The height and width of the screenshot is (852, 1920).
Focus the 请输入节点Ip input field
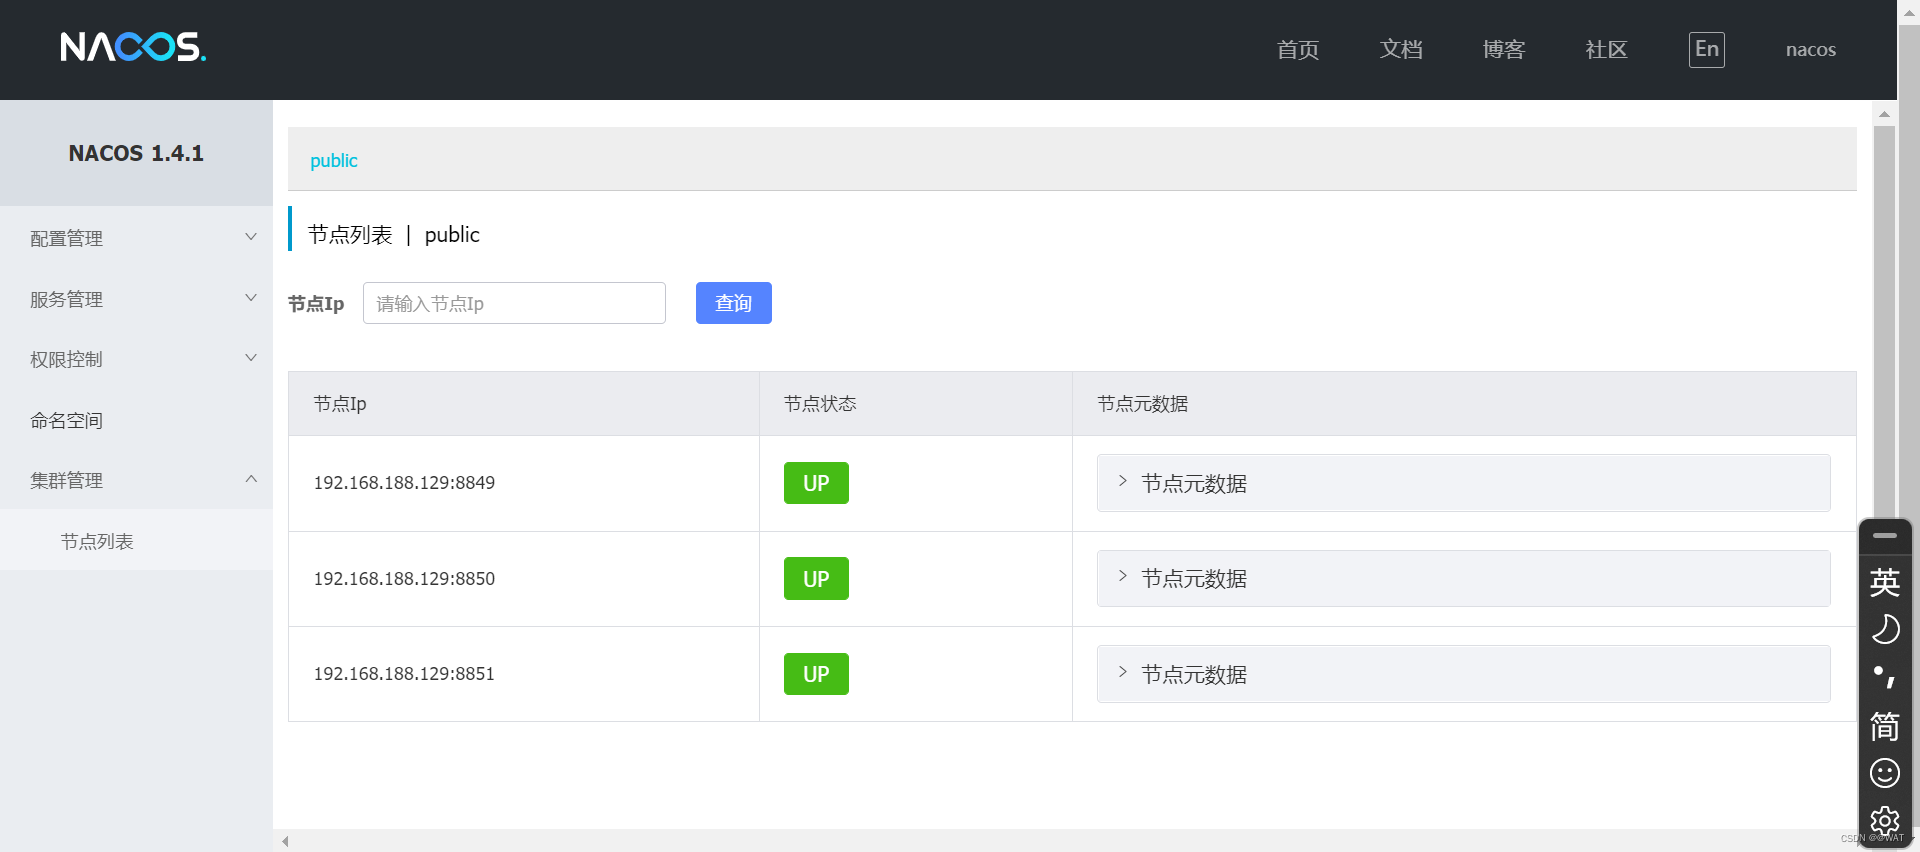(514, 303)
